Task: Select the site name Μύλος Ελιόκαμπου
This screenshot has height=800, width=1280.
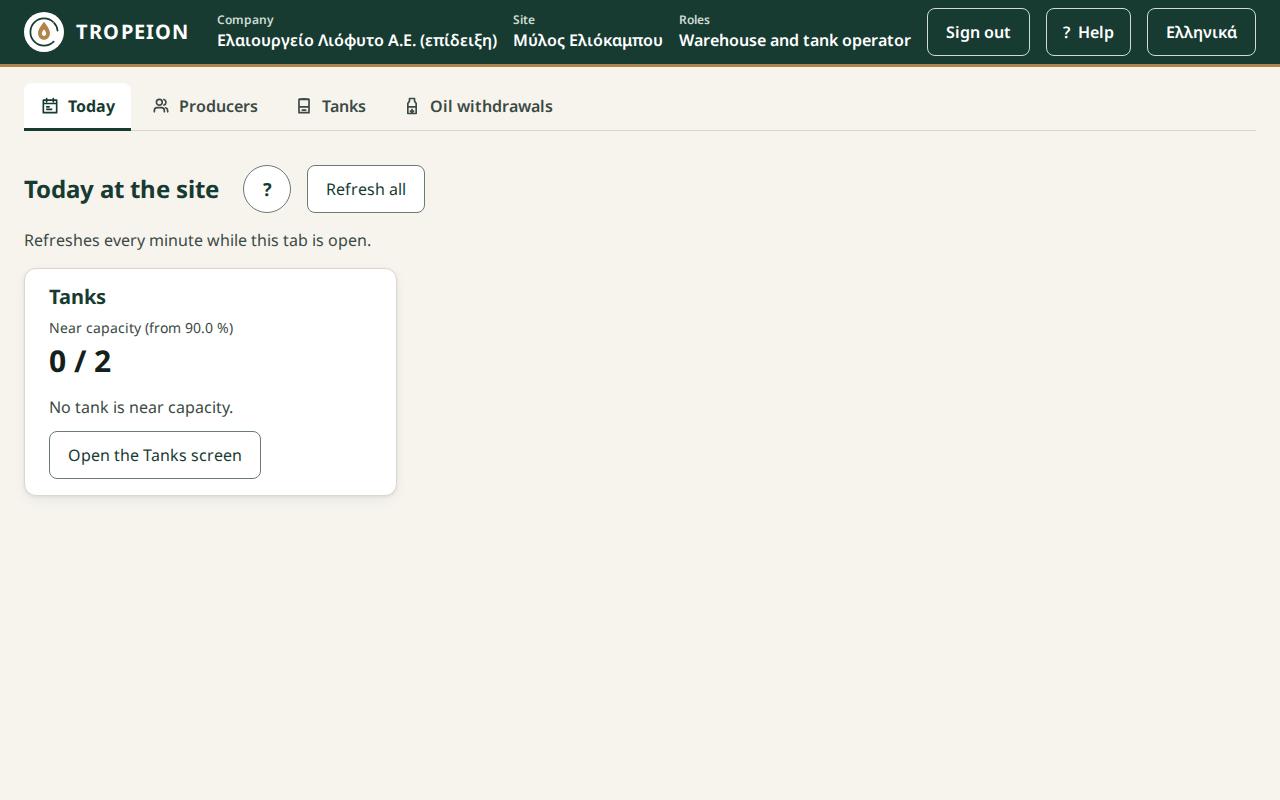Action: (588, 41)
